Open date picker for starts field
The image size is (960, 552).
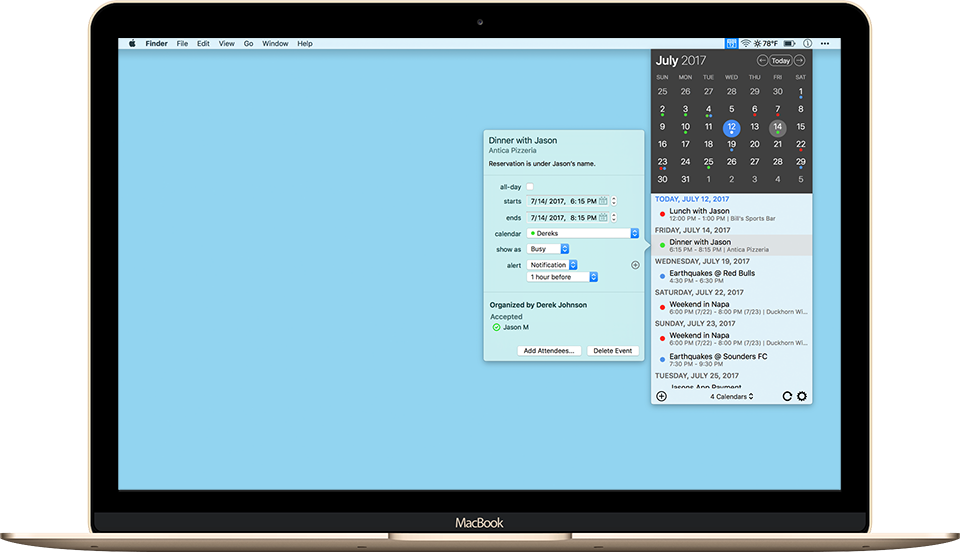tap(603, 201)
